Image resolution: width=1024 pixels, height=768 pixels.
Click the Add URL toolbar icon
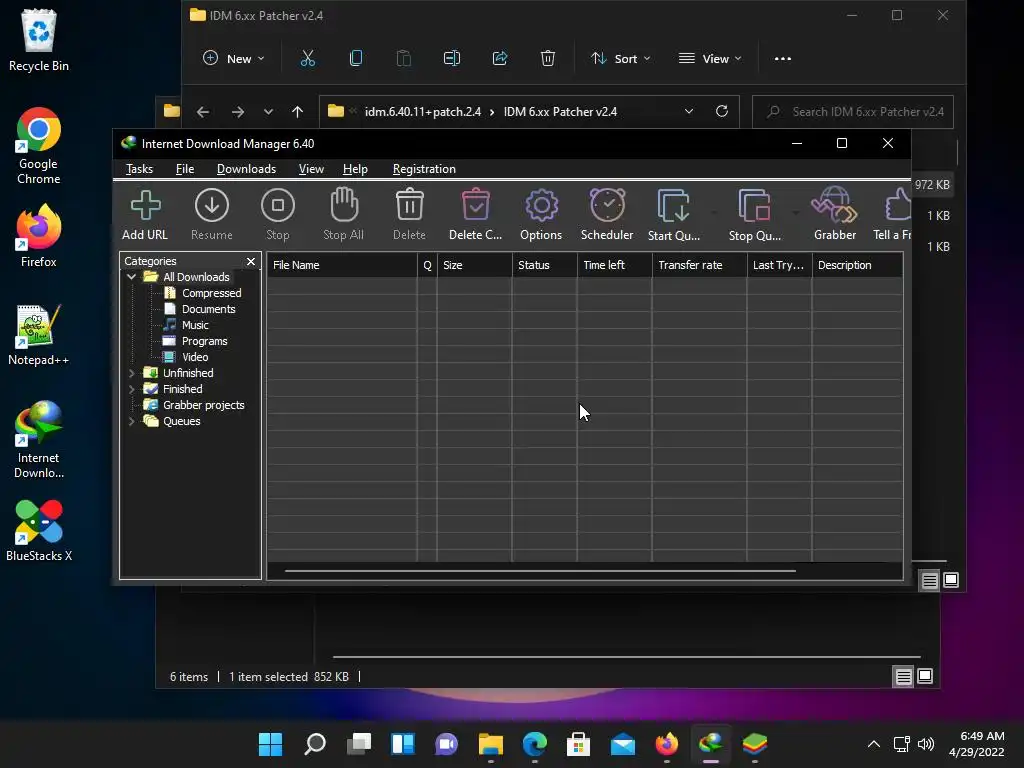(x=145, y=206)
